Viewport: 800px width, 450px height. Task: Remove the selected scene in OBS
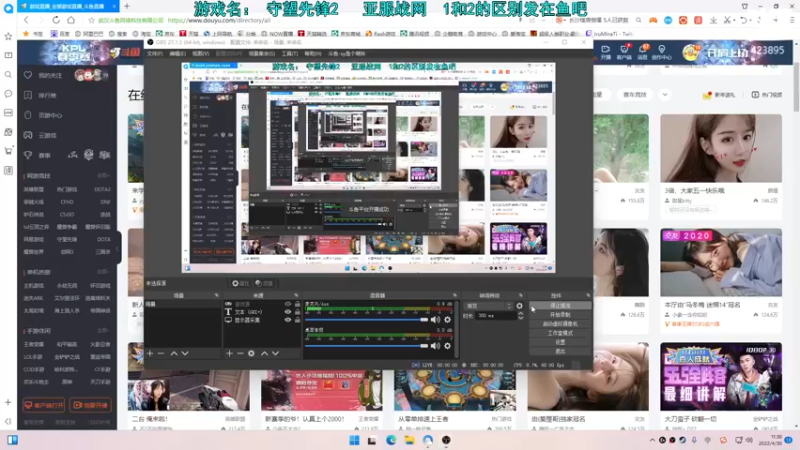[x=161, y=353]
